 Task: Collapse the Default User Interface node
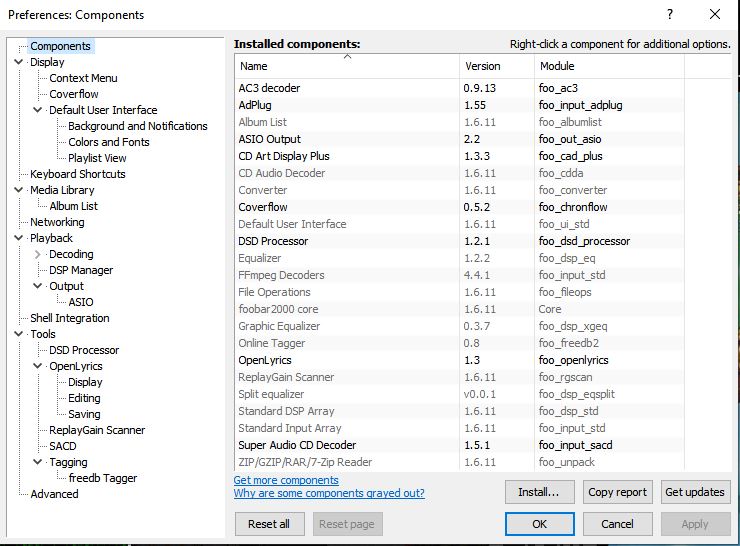(38, 110)
